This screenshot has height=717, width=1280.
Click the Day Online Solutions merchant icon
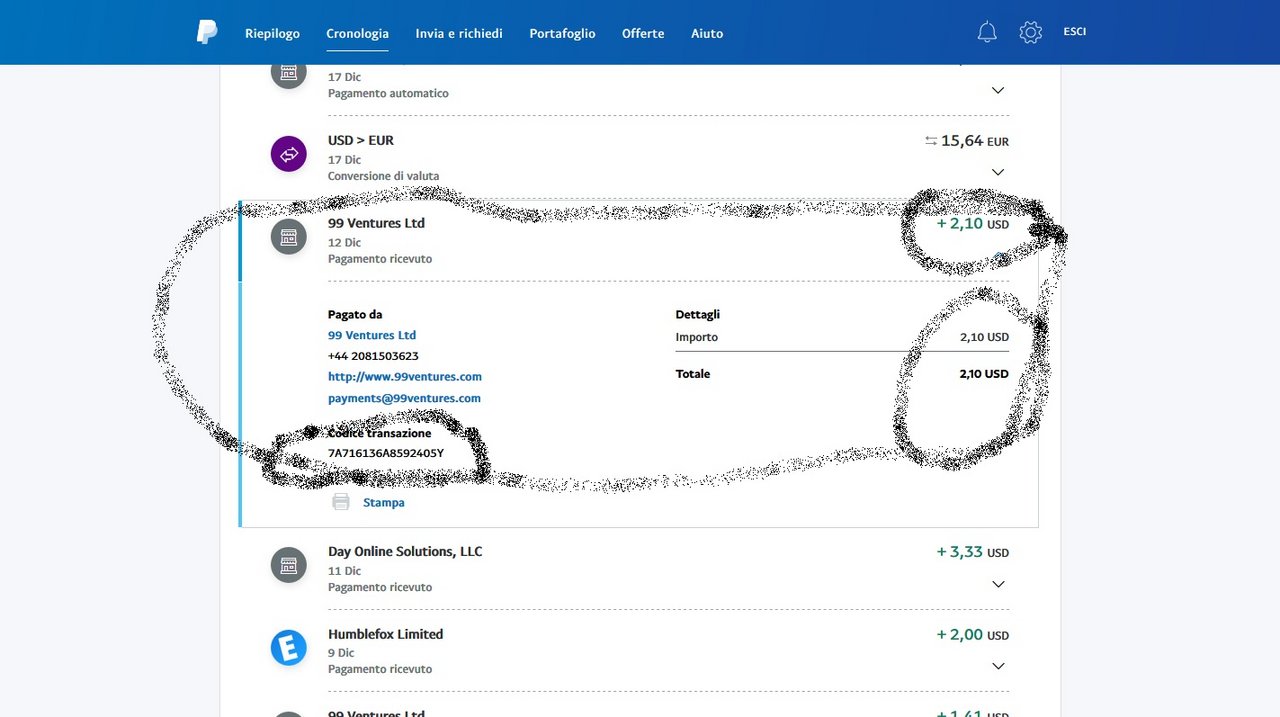(x=289, y=565)
